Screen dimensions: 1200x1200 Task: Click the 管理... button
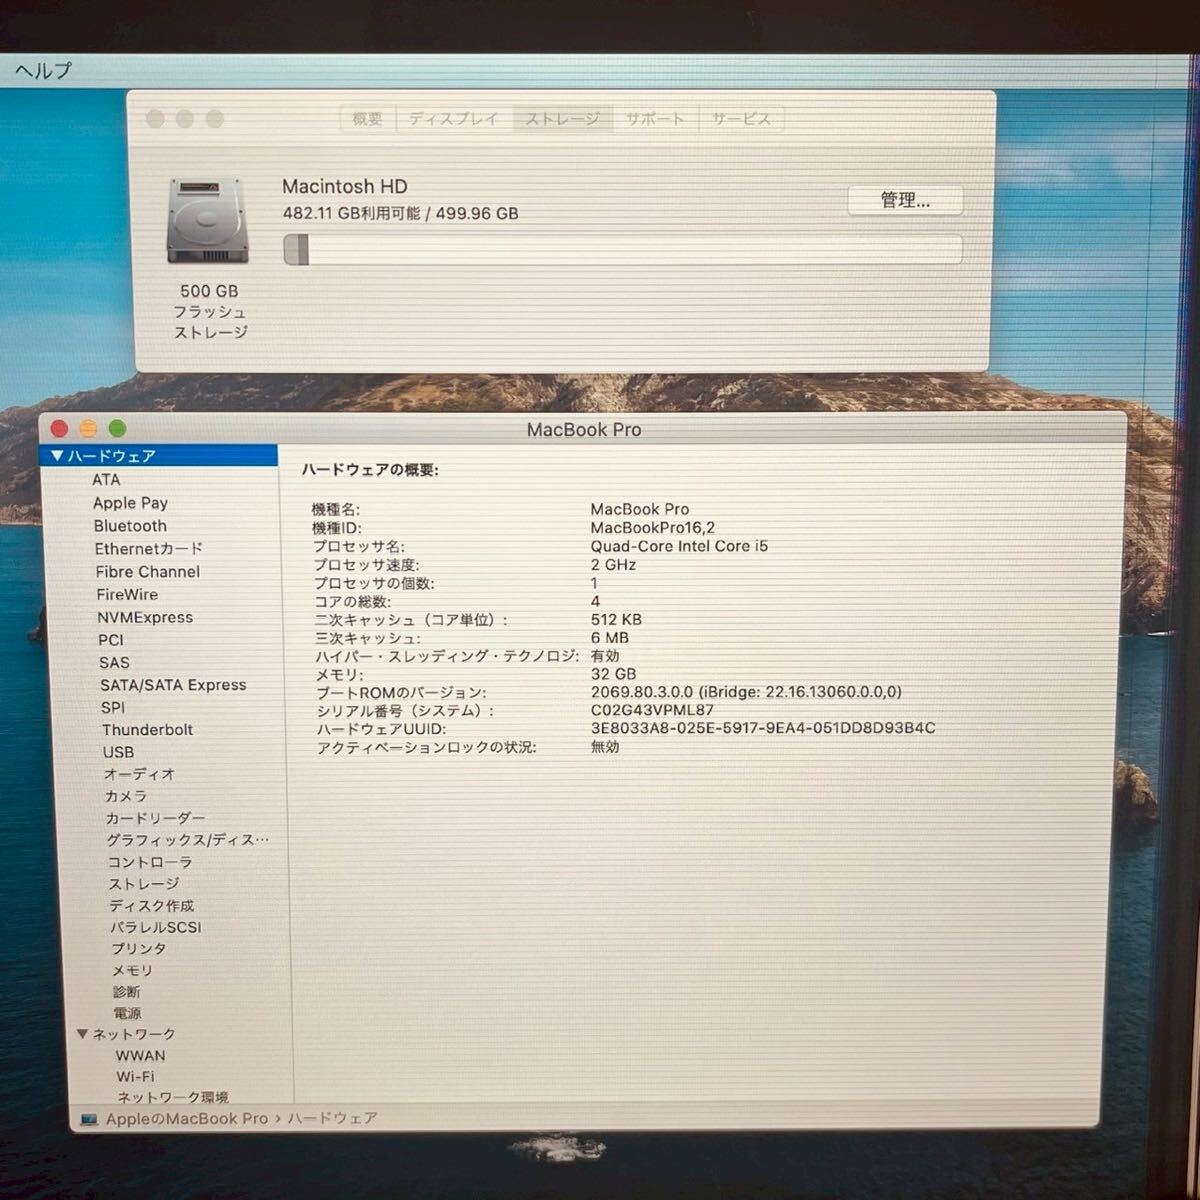click(905, 200)
